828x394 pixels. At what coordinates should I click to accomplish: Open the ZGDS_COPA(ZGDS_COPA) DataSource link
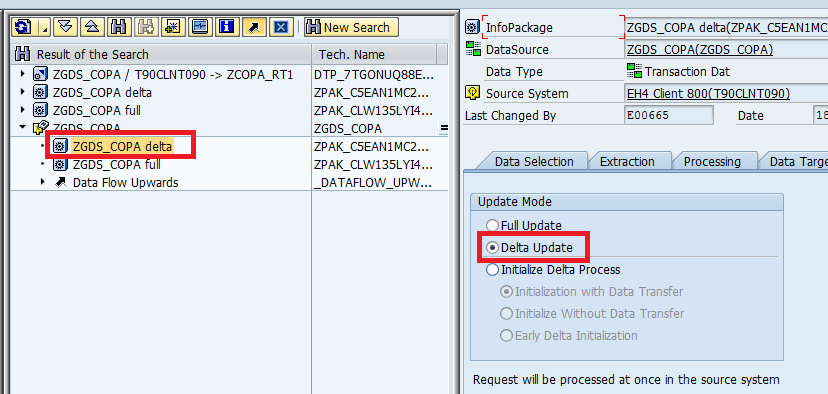tap(700, 50)
